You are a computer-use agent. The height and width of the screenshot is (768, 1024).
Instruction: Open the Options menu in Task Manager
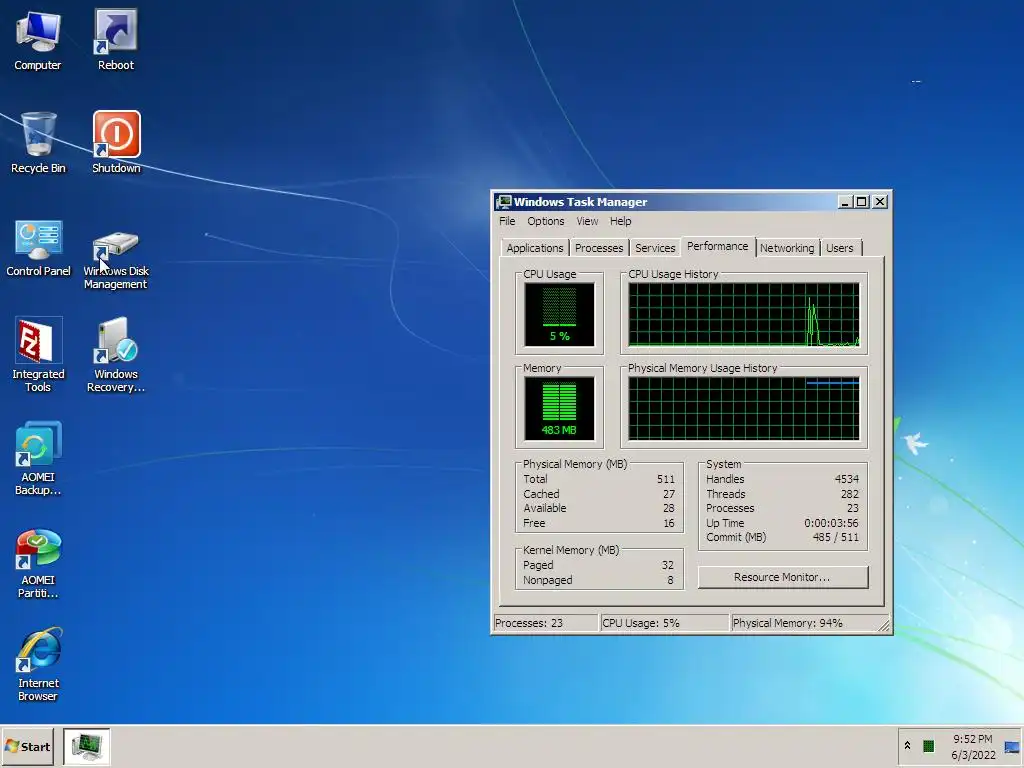coord(545,221)
